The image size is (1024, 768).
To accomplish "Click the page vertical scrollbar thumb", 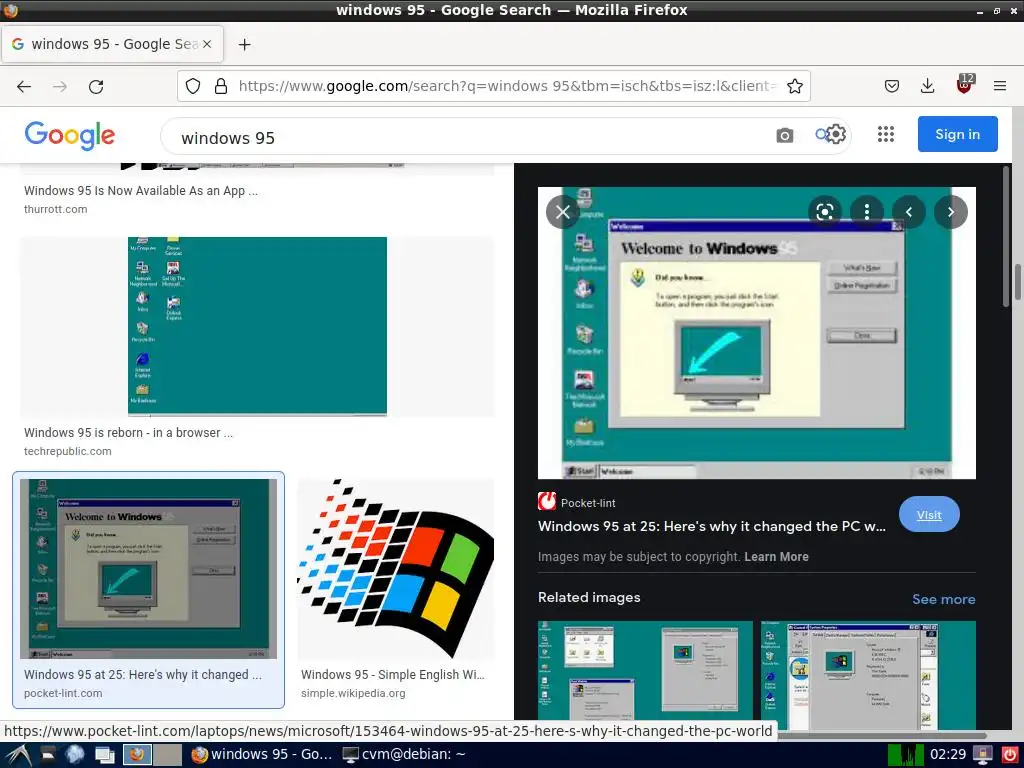I will [1017, 281].
